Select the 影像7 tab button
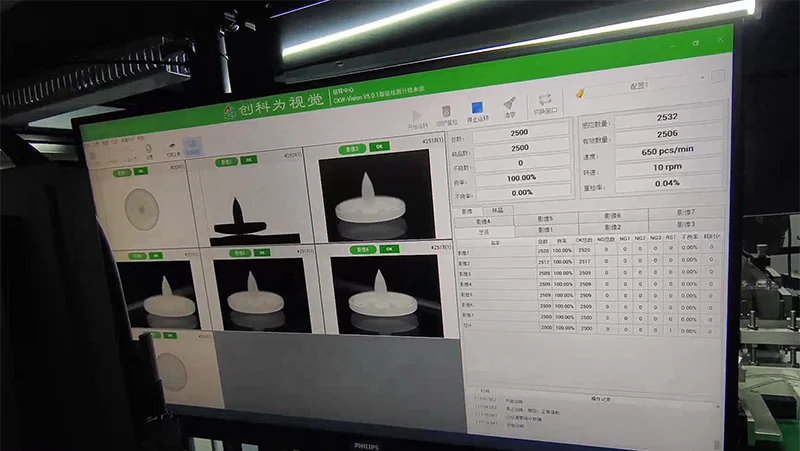This screenshot has height=451, width=800. [684, 212]
